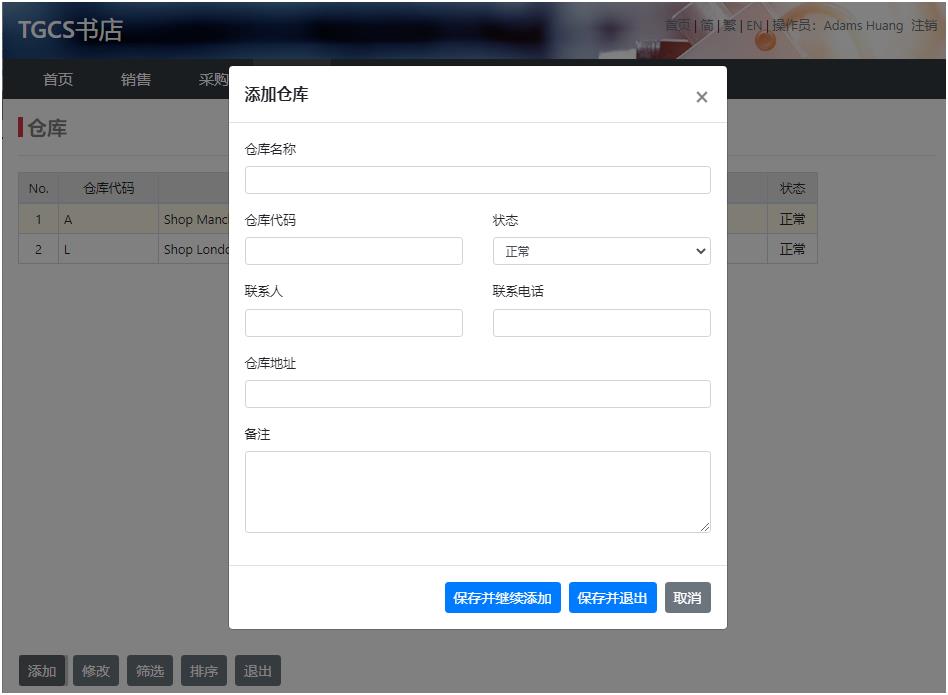Click the 注销 logout link

[x=924, y=26]
